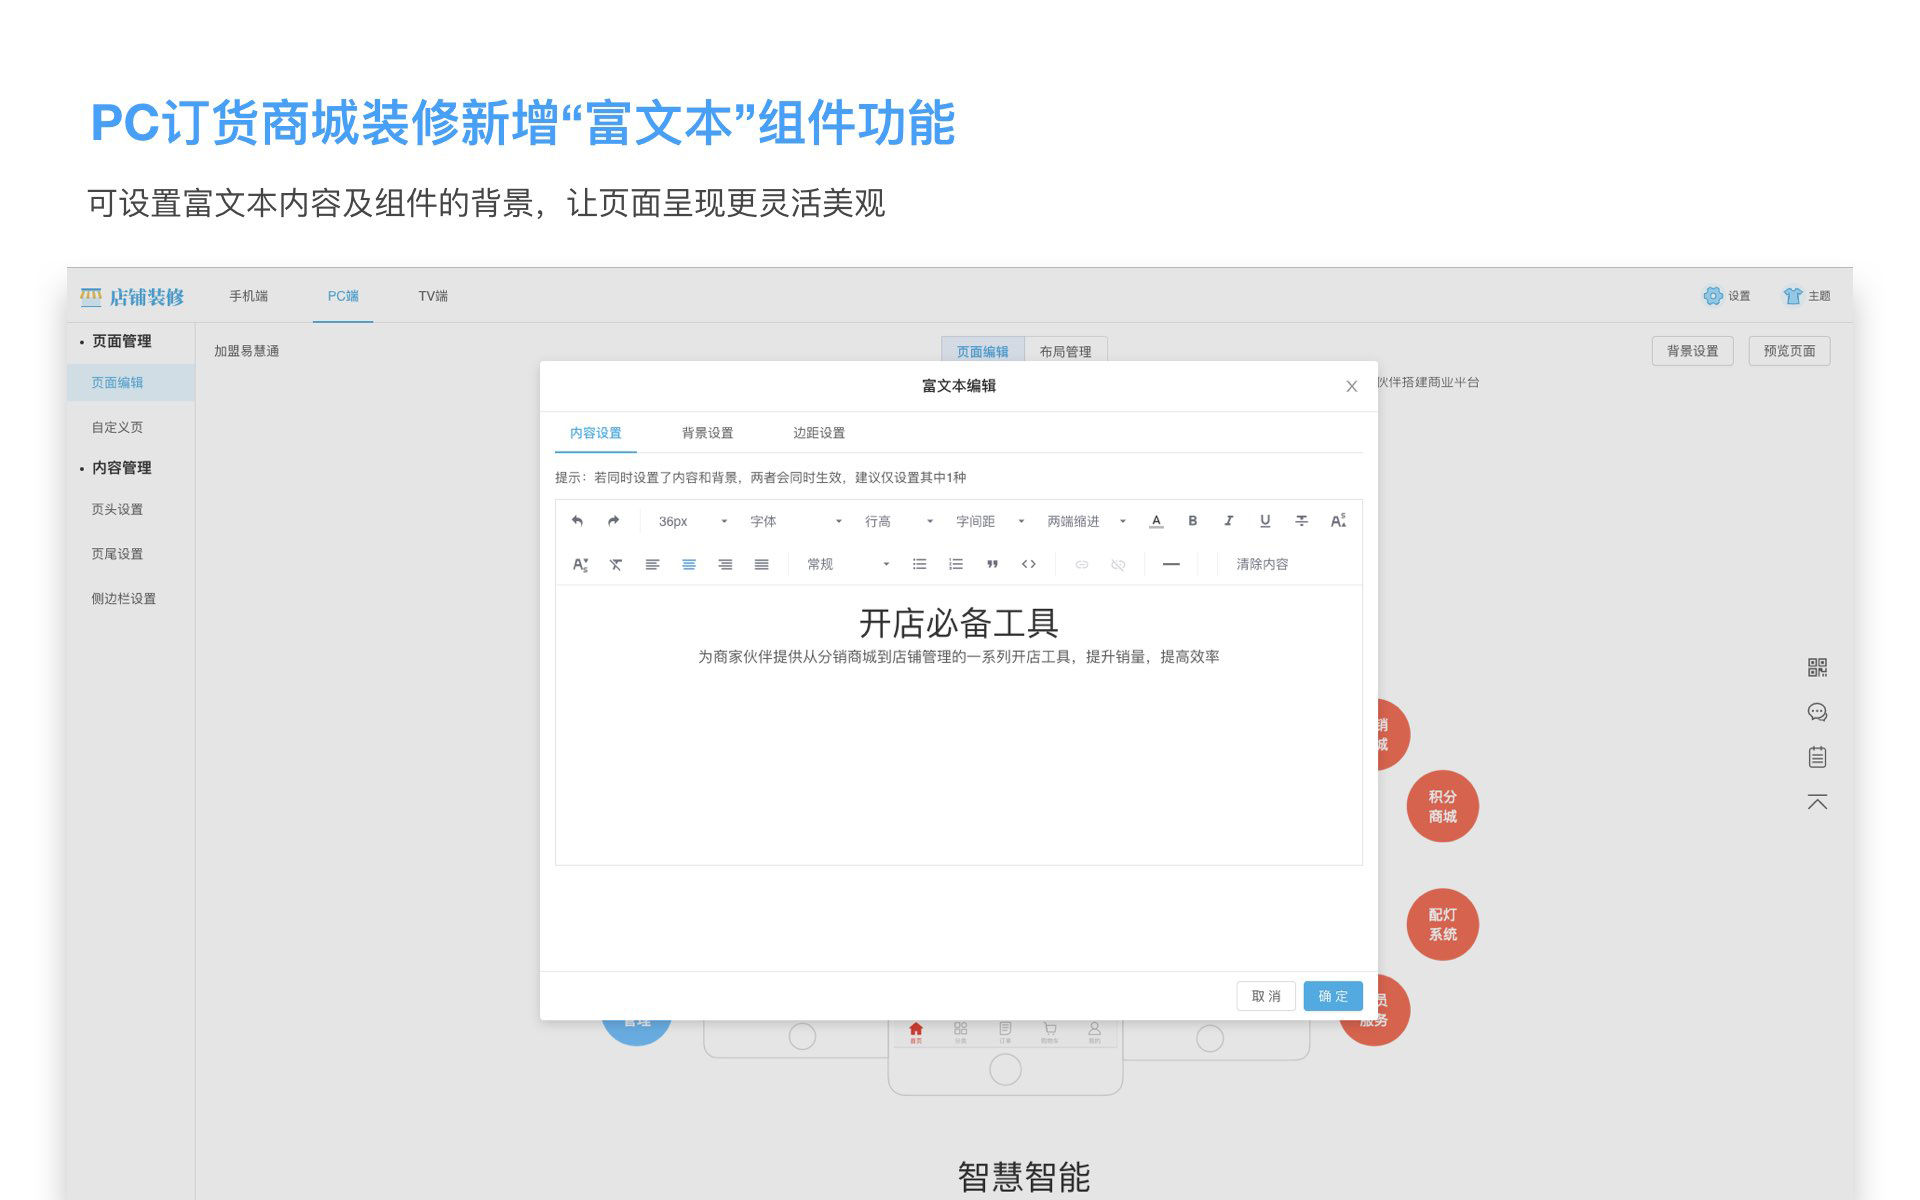Open the 常规 paragraph style dropdown

pyautogui.click(x=847, y=564)
